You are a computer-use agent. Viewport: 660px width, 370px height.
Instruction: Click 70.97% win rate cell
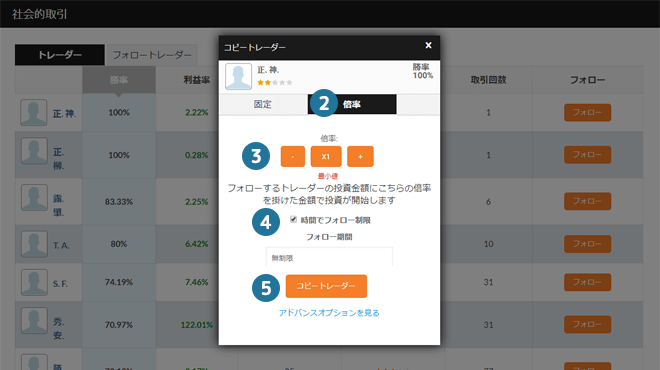(x=119, y=325)
